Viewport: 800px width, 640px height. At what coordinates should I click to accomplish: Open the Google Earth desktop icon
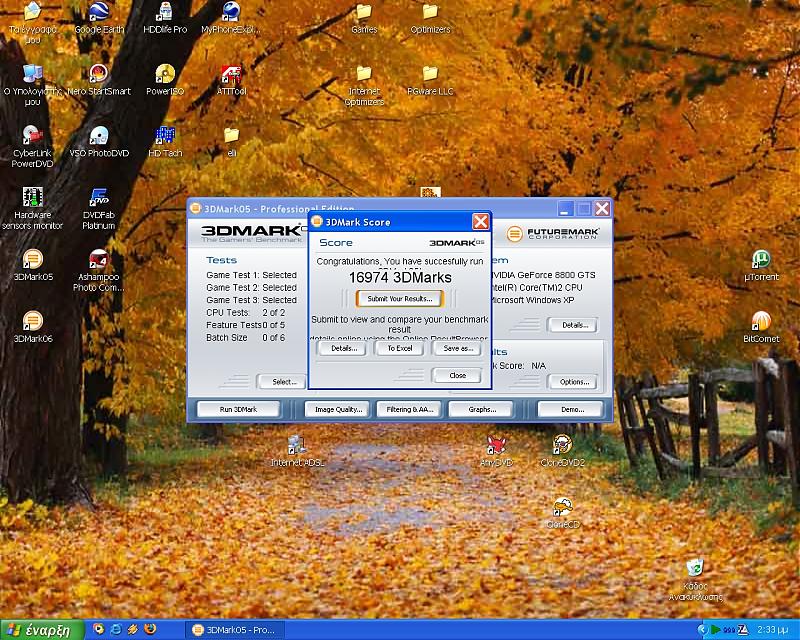[99, 18]
